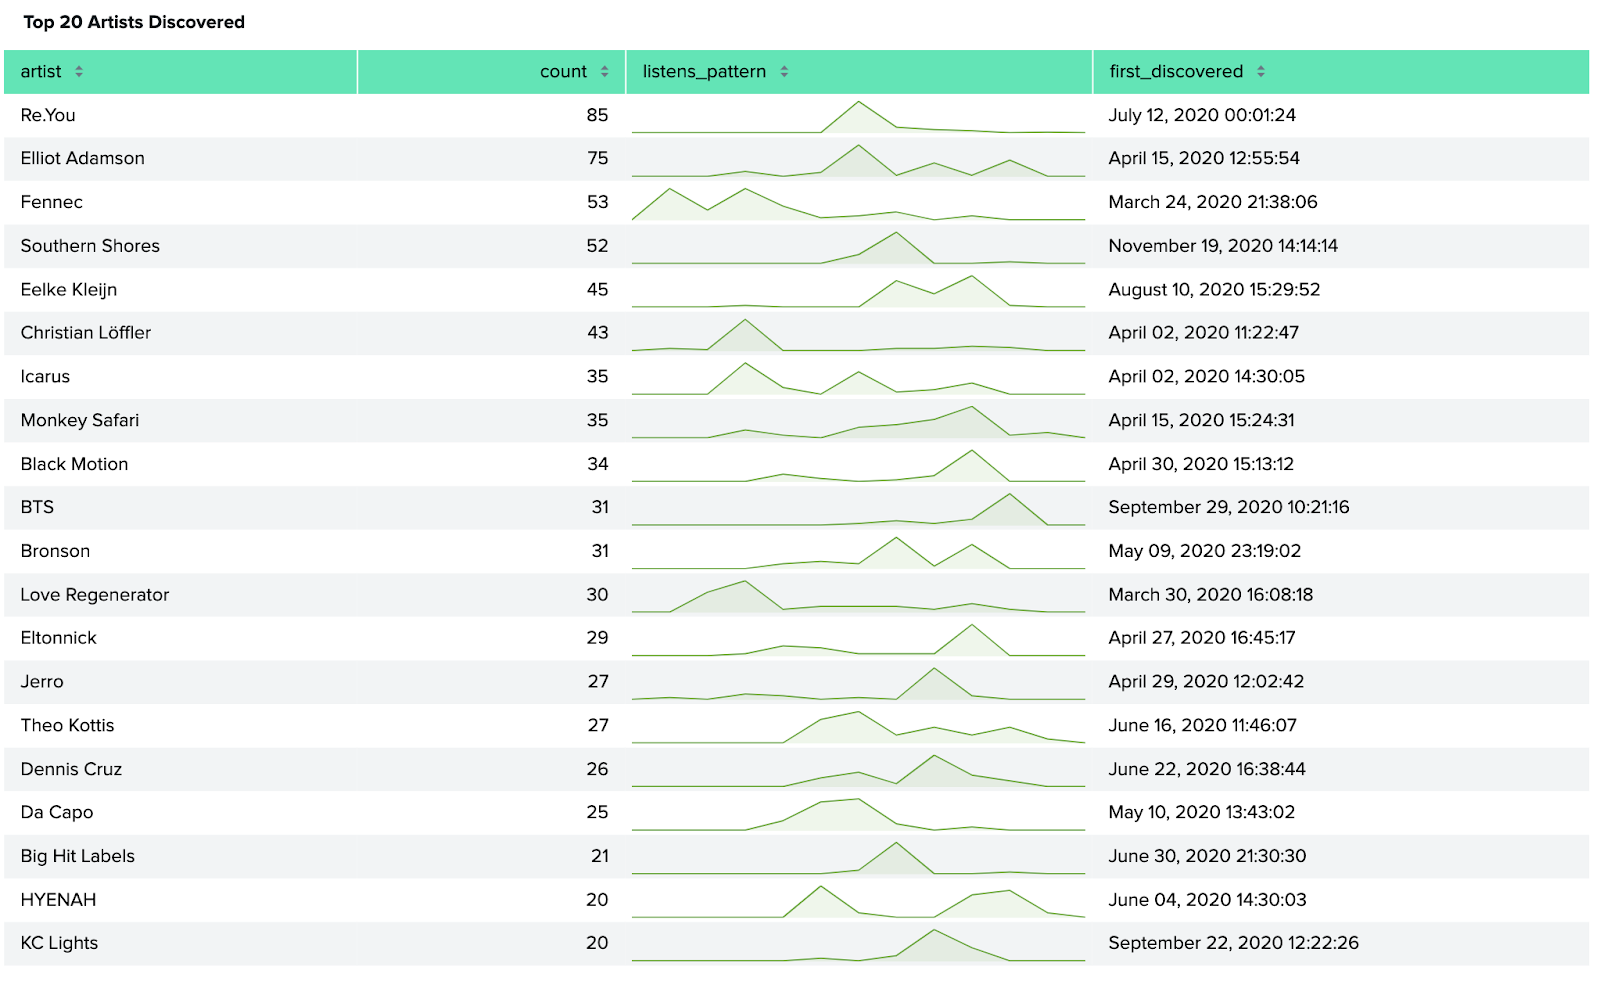Viewport: 1600px width, 981px height.
Task: Click date May 09, 2020 23:19:02
Action: point(1205,551)
